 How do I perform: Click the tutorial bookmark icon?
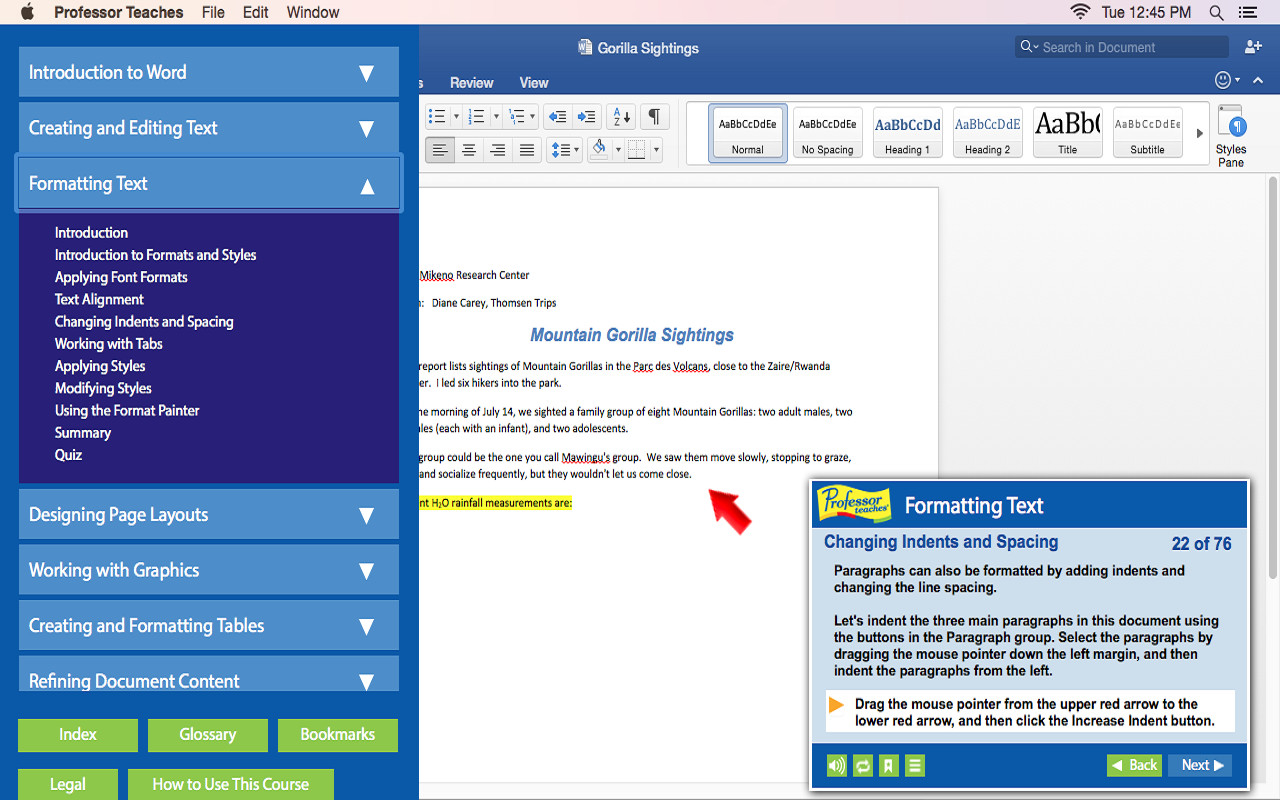888,766
